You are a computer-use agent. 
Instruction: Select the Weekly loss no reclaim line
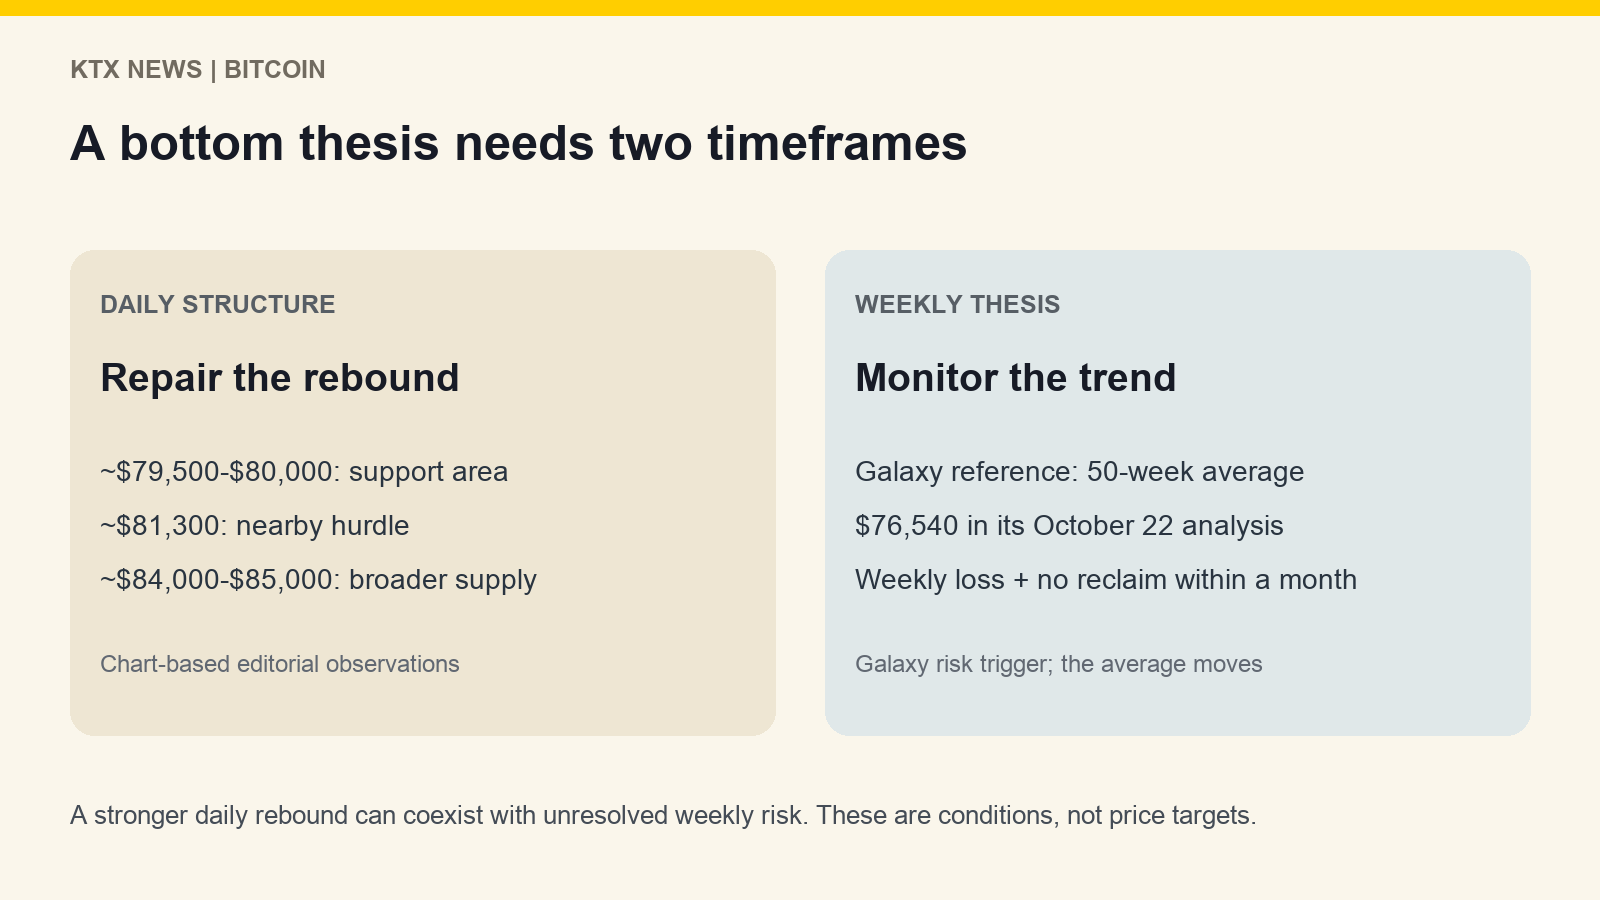tap(1106, 580)
